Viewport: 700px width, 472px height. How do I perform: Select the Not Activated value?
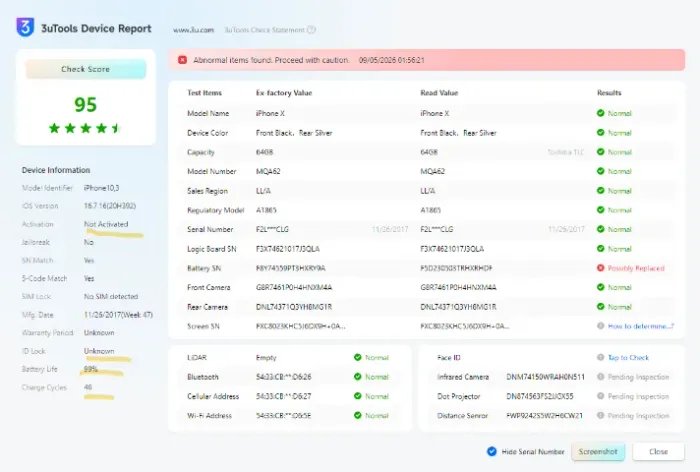click(x=106, y=224)
